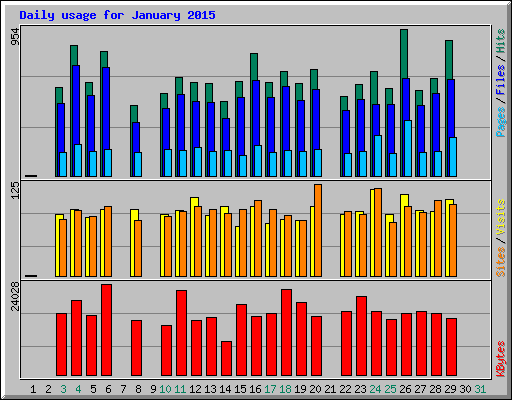The width and height of the screenshot is (512, 400).
Task: Click day label 16 on the axis
Action: click(x=255, y=389)
